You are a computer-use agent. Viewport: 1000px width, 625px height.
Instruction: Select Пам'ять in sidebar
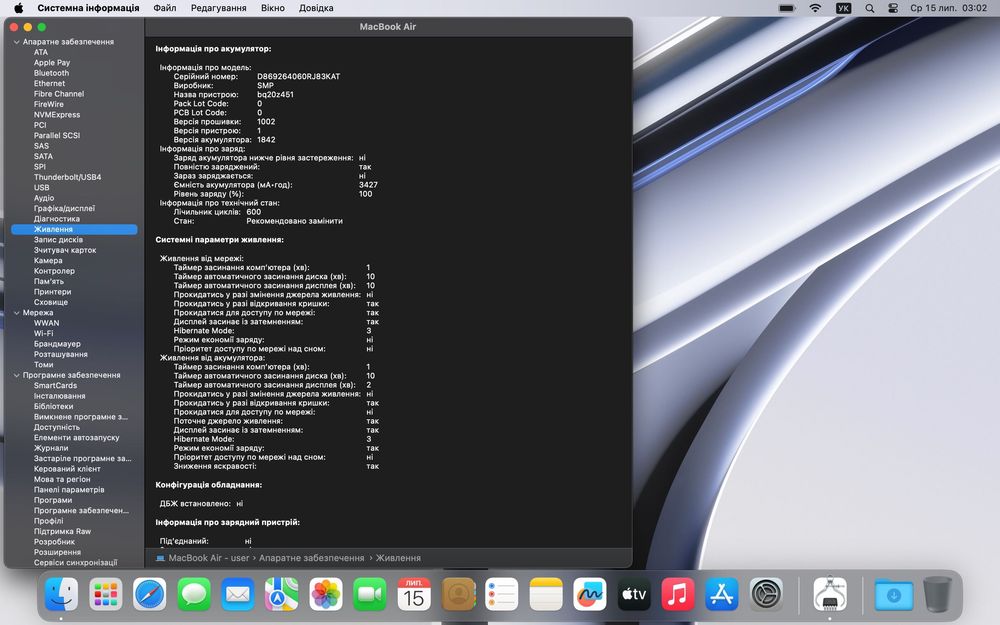pos(49,281)
